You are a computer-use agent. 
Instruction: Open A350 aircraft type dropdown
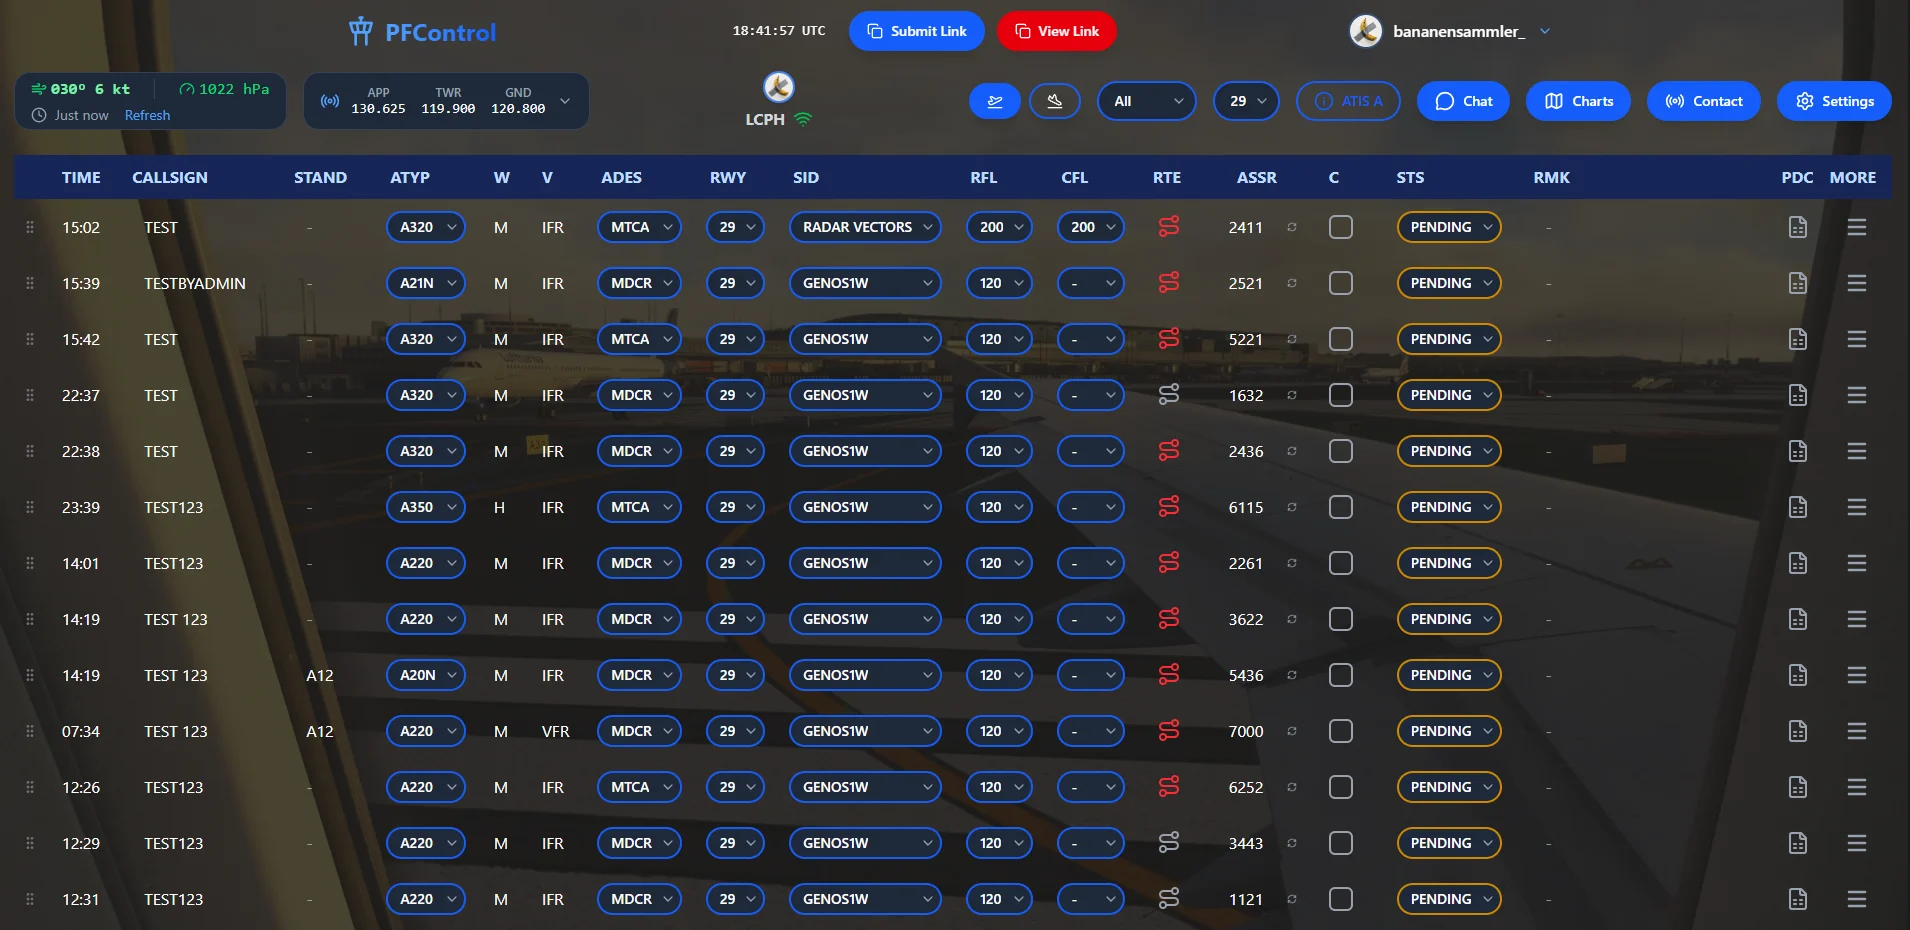[425, 507]
